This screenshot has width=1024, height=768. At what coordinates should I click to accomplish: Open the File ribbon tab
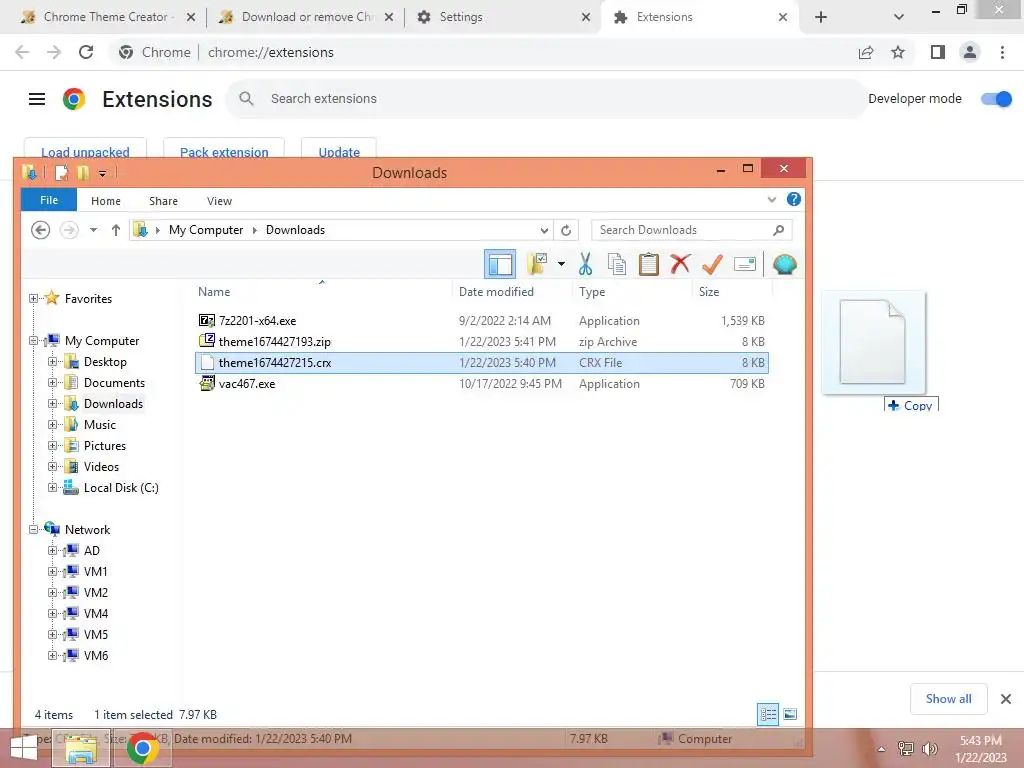pyautogui.click(x=49, y=200)
